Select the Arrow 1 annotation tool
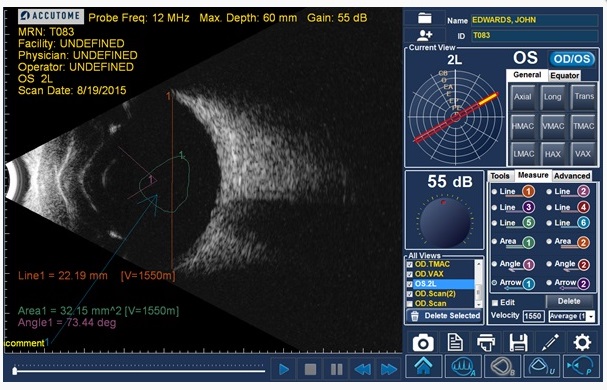 pos(513,283)
